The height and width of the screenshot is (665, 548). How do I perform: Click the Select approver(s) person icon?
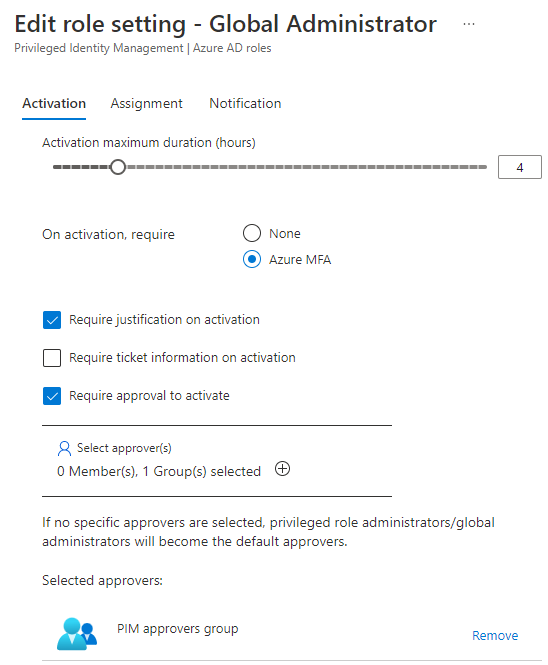pyautogui.click(x=64, y=448)
